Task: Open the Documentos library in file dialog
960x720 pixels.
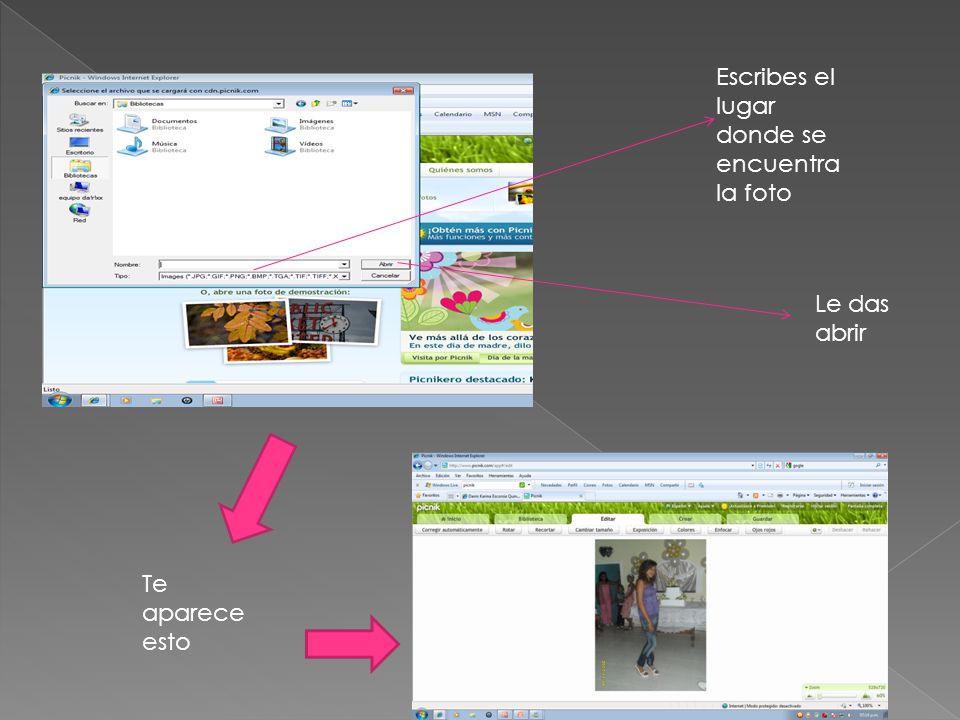Action: [x=158, y=124]
